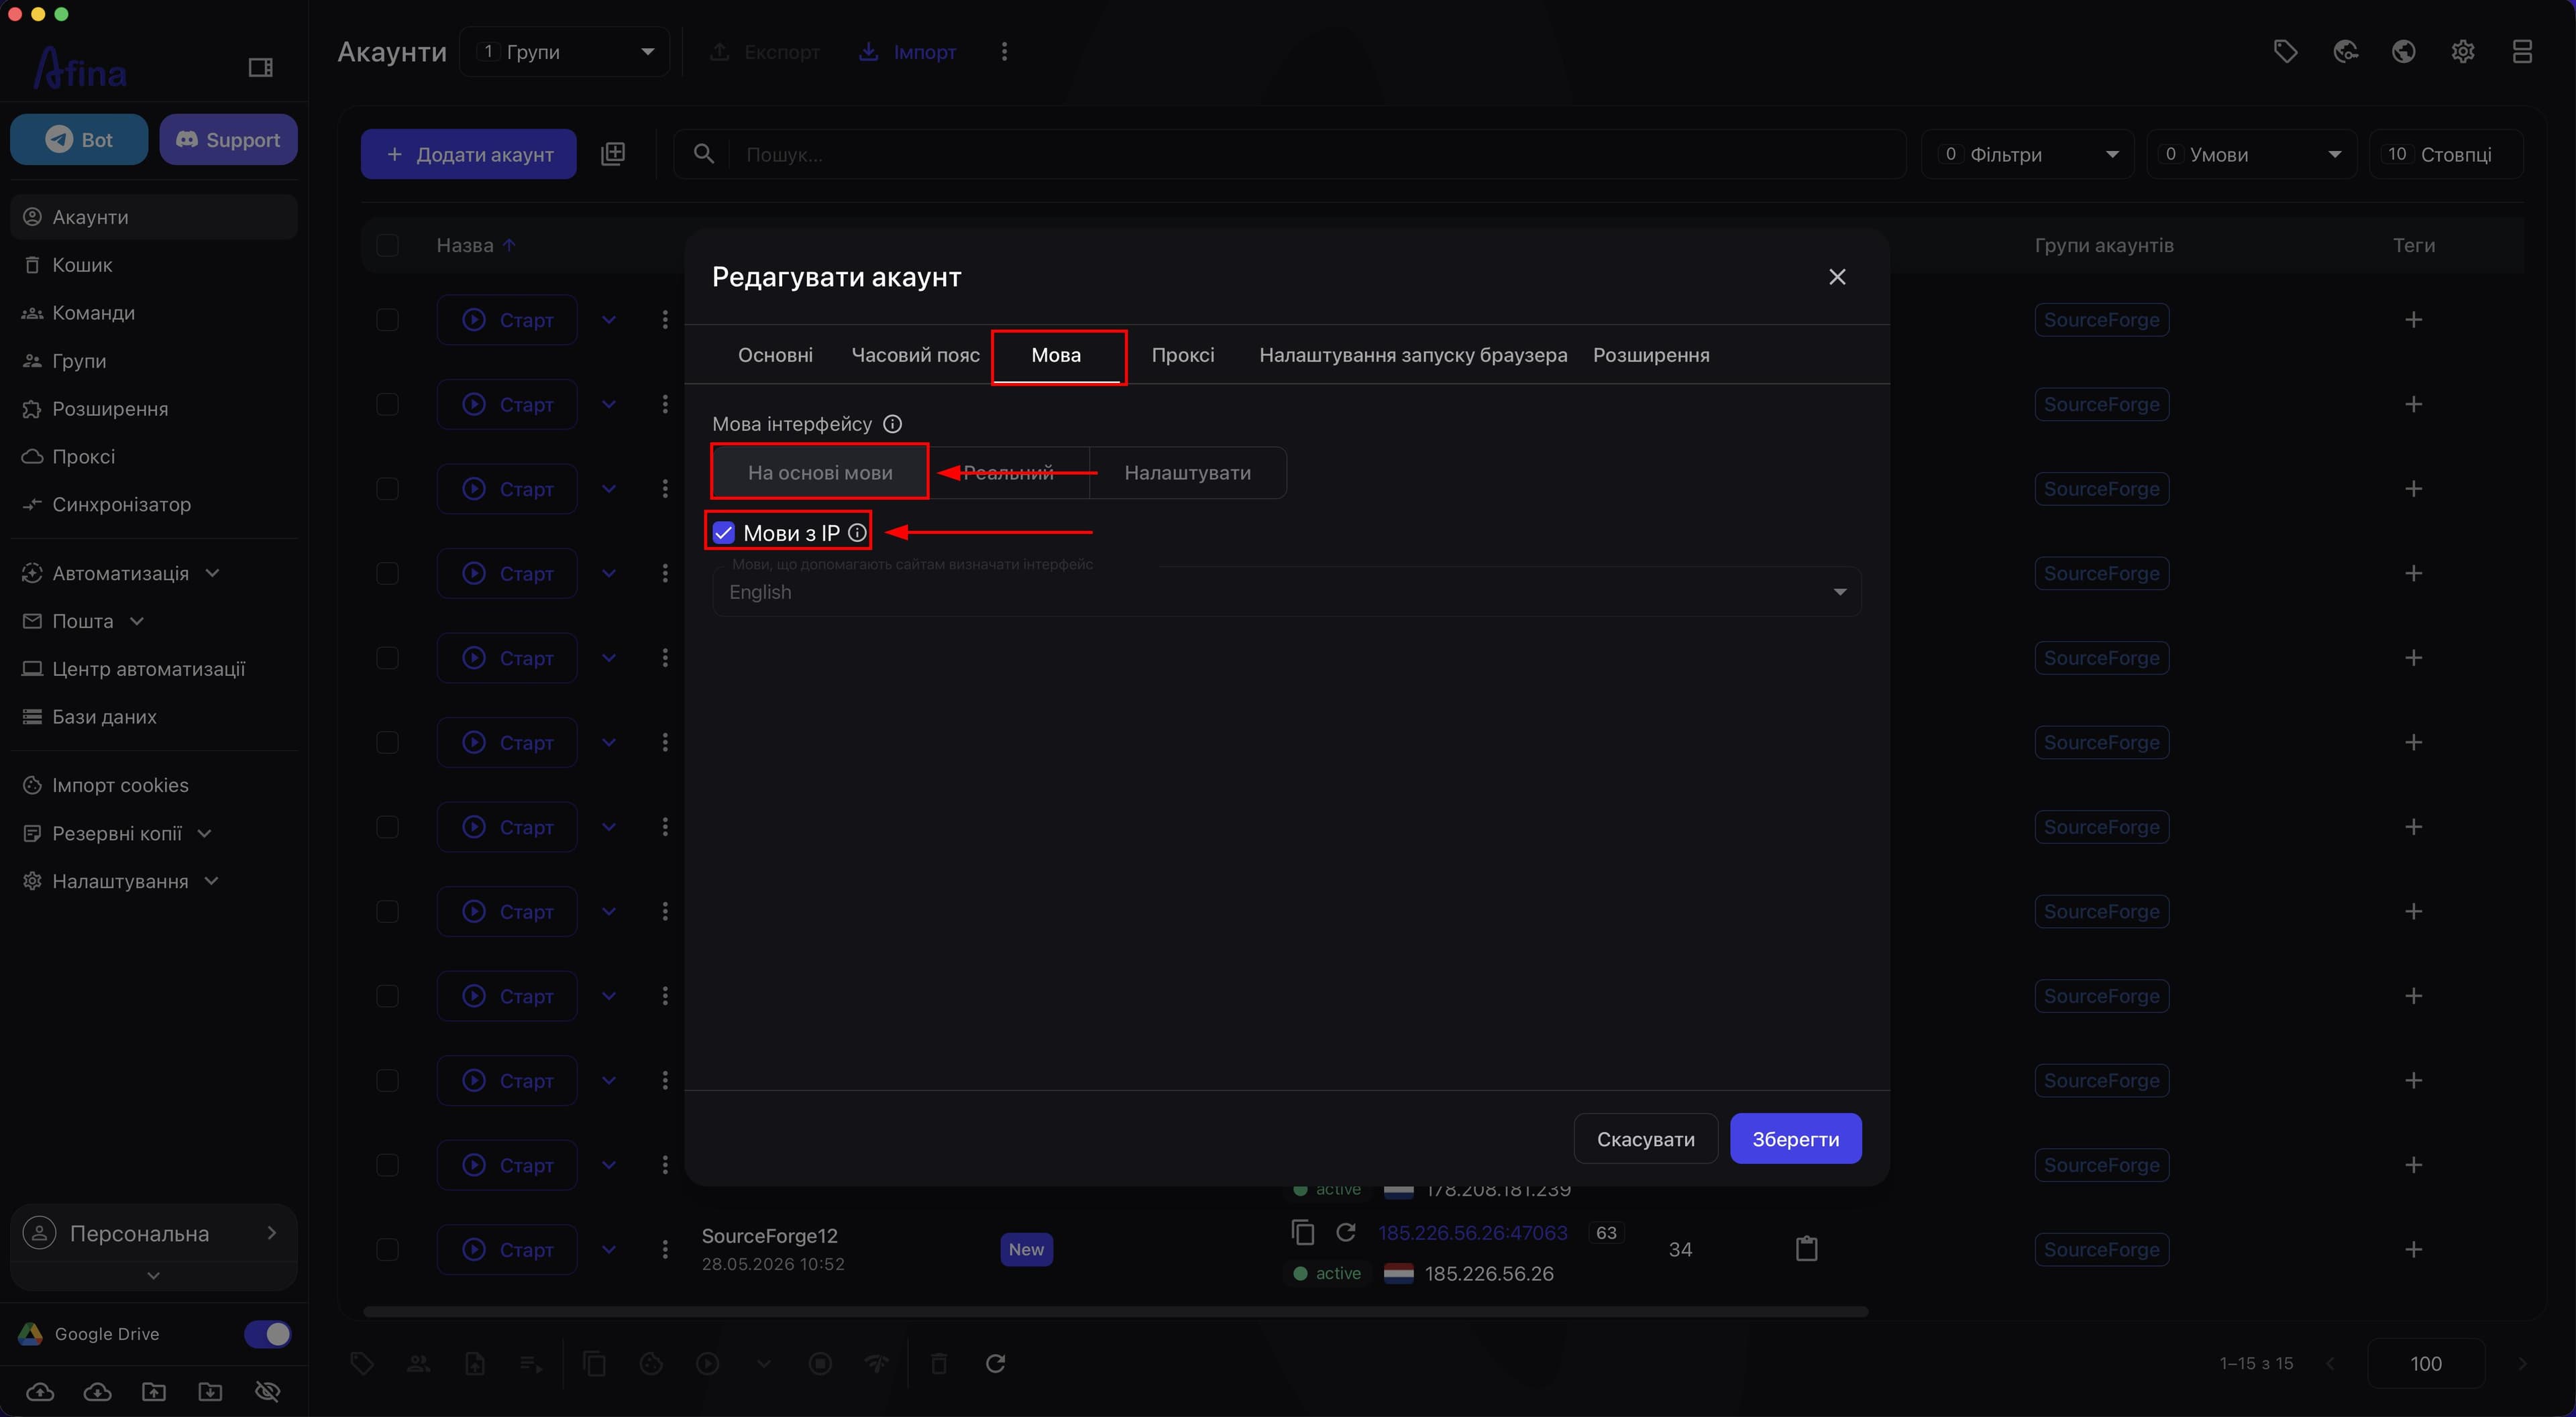The height and width of the screenshot is (1417, 2576).
Task: Click the hidden eye icon at bottom left
Action: (267, 1391)
